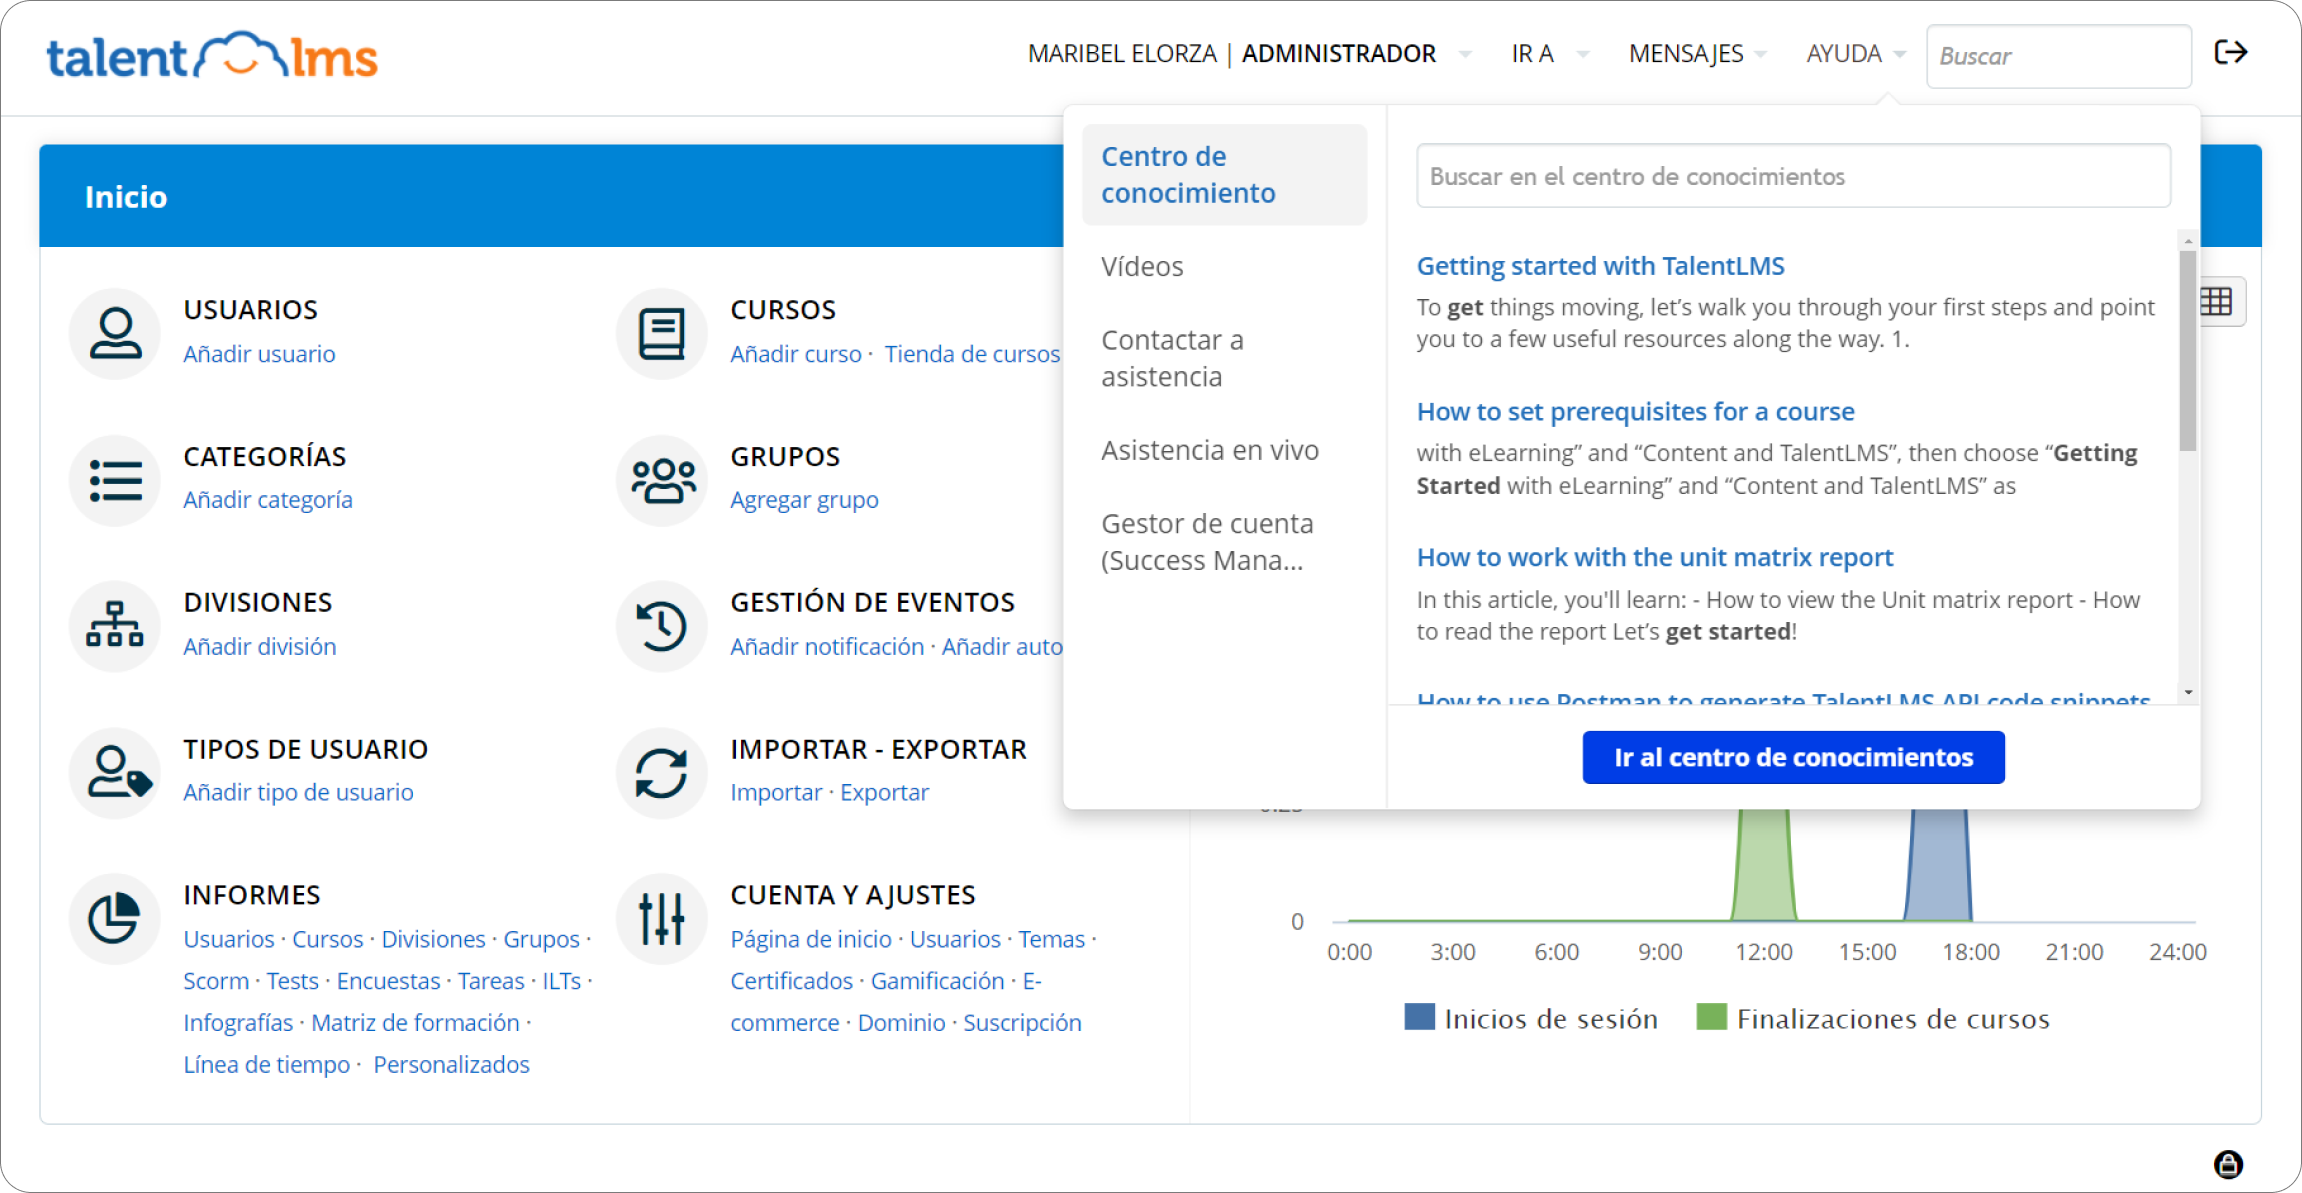Open Matriz de formación report

pos(415,1022)
